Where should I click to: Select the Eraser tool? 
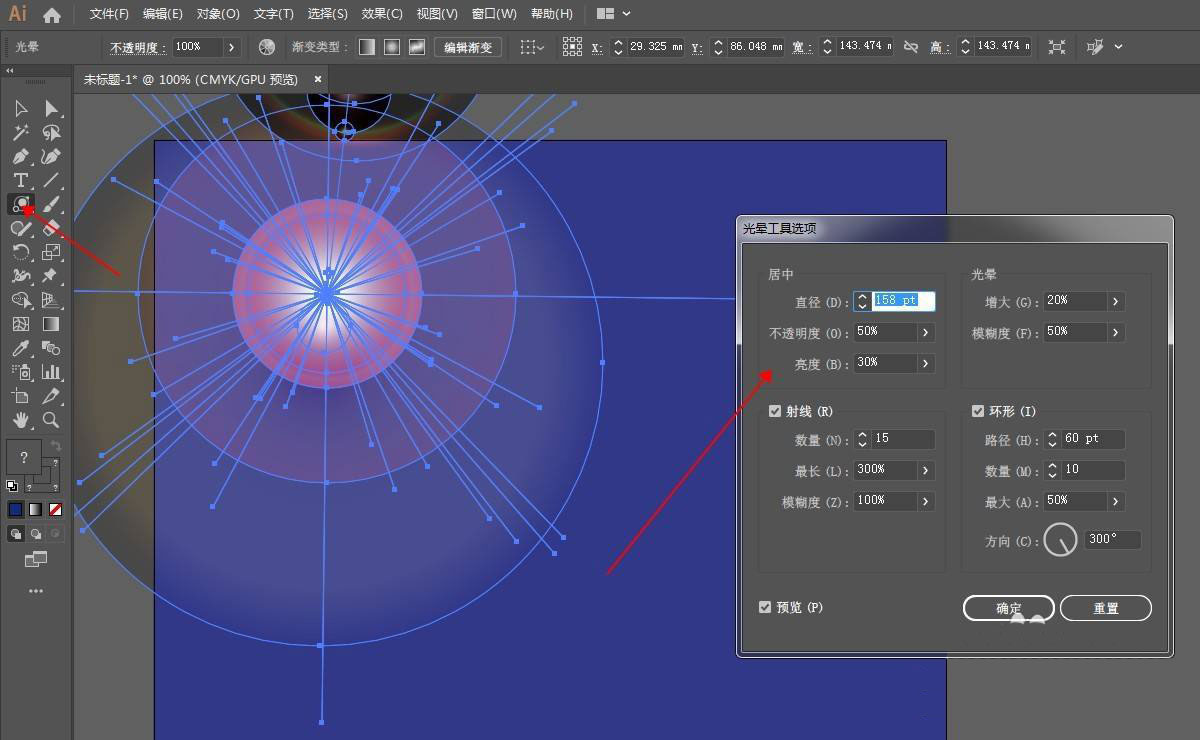[x=51, y=229]
